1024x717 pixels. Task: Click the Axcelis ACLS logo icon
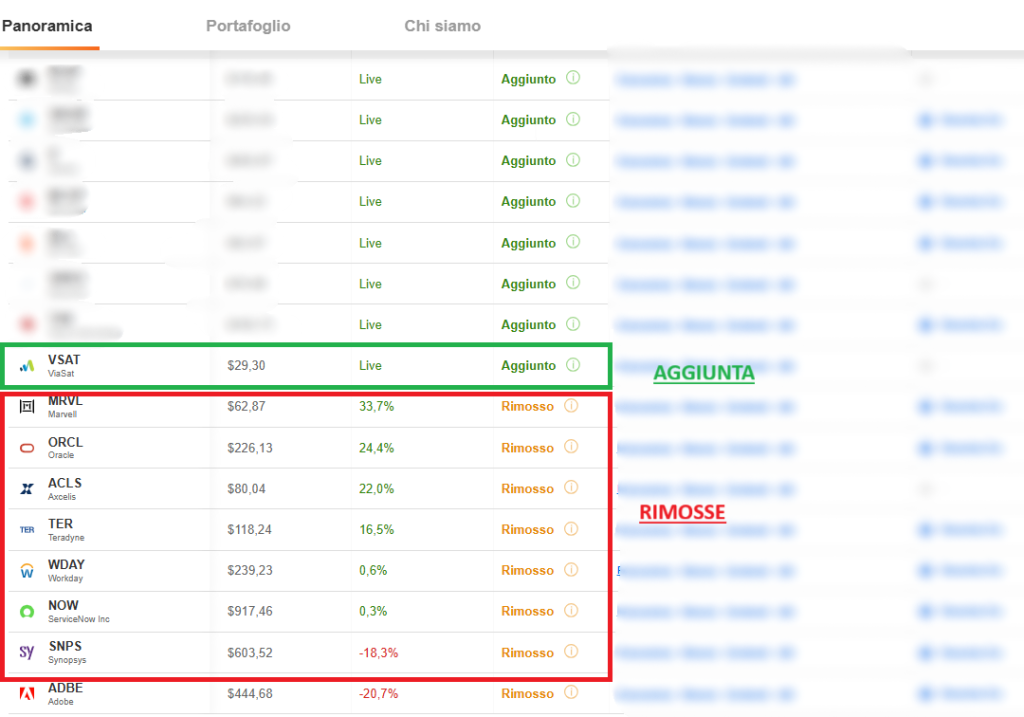pyautogui.click(x=27, y=489)
